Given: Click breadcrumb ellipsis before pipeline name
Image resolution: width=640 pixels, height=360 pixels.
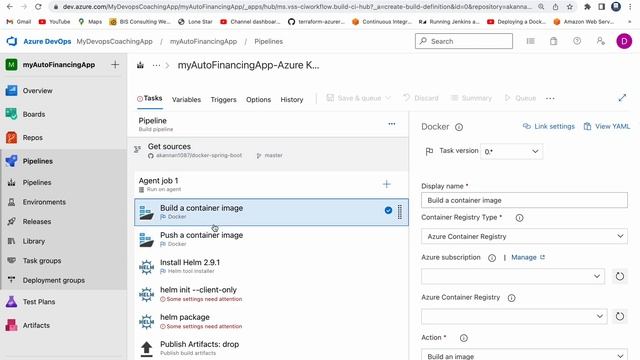Looking at the screenshot, I should tap(156, 65).
